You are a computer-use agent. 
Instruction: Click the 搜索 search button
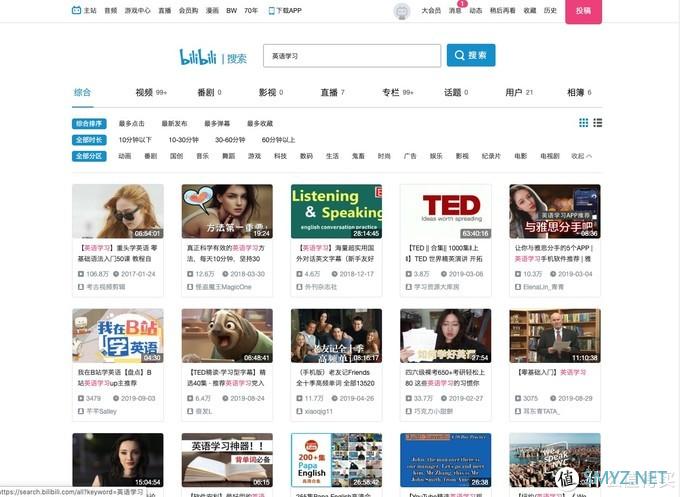[471, 55]
